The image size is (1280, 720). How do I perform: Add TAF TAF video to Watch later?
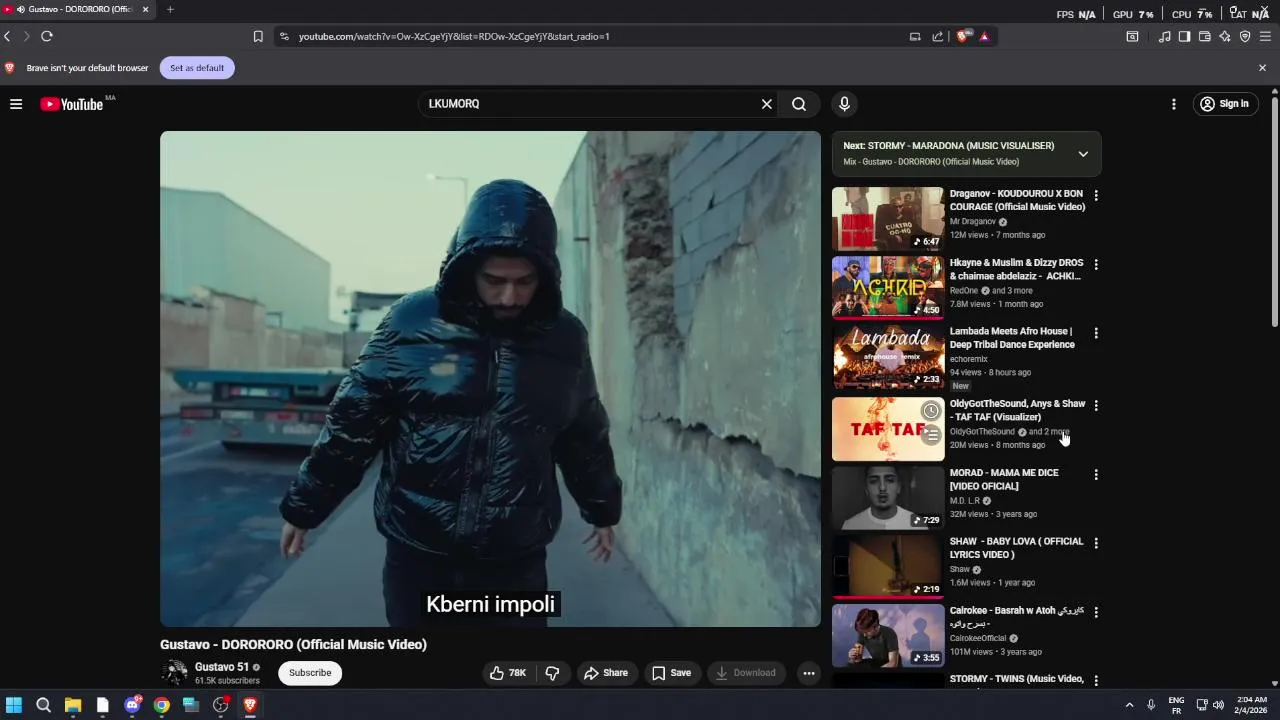pyautogui.click(x=931, y=411)
